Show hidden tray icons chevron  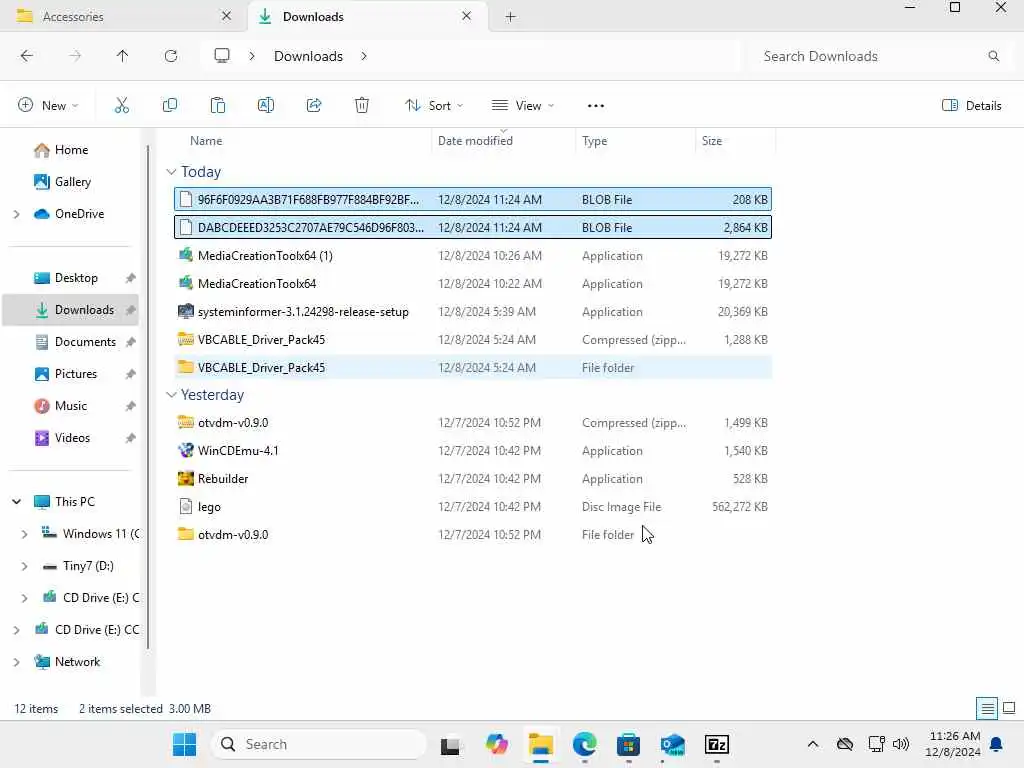pyautogui.click(x=812, y=744)
